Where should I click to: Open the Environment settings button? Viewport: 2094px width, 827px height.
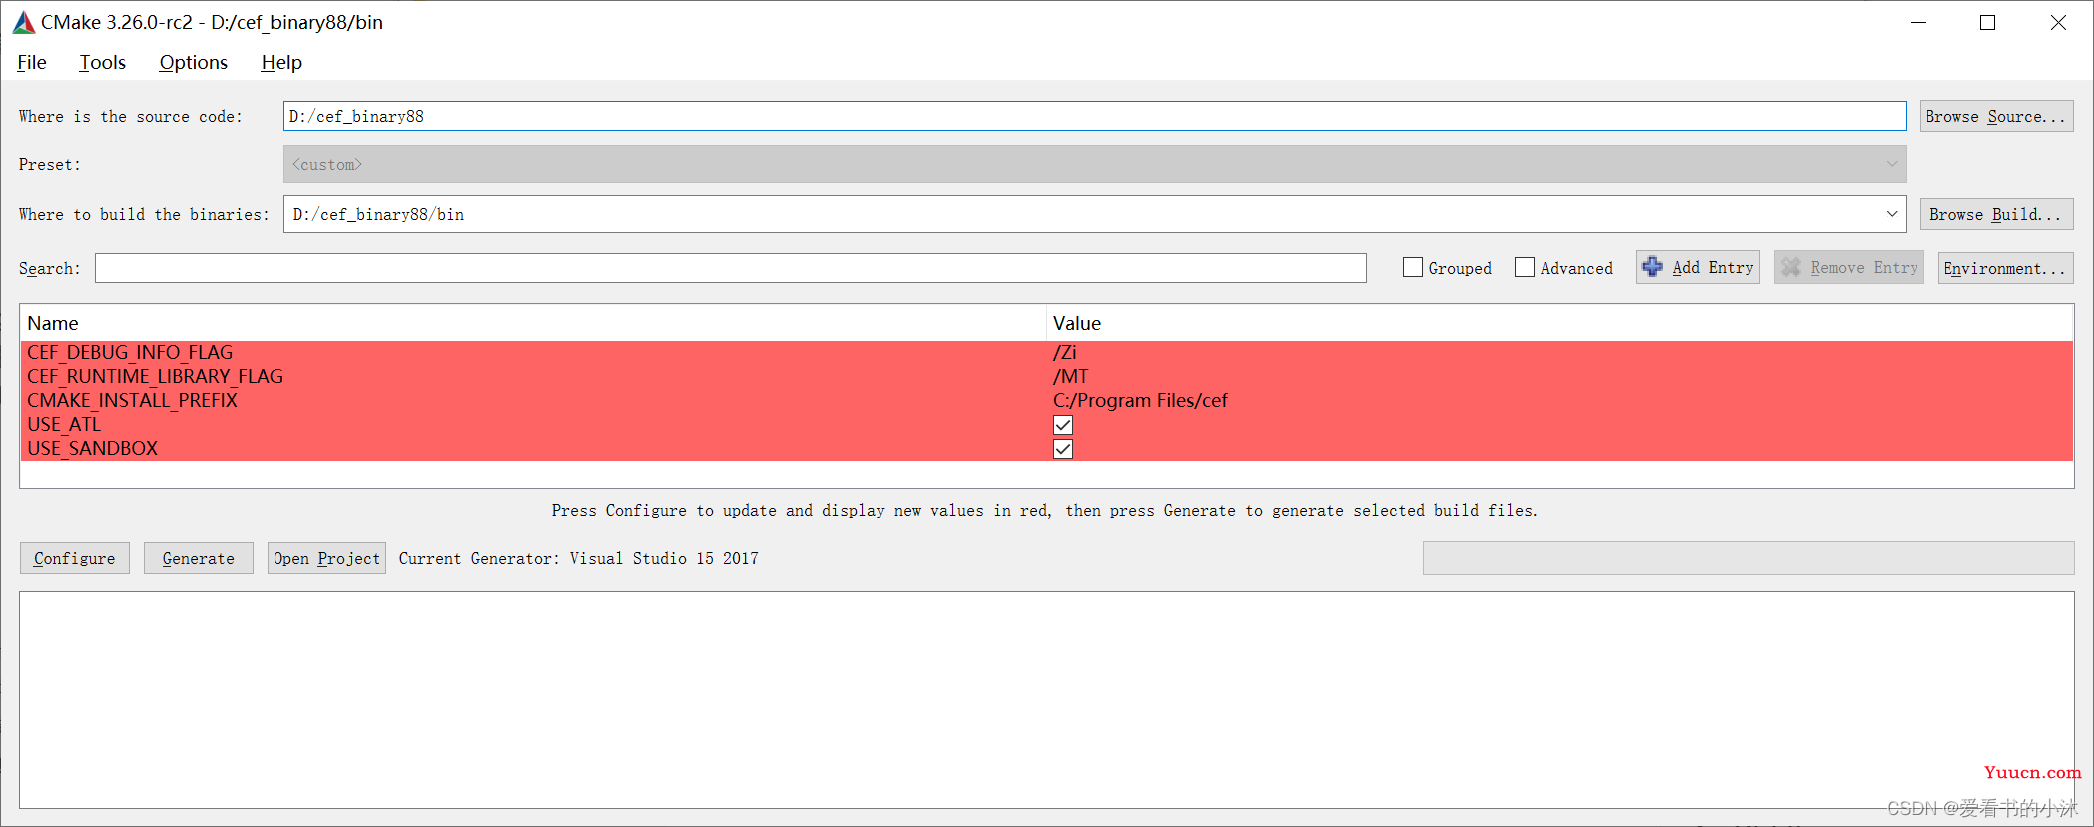pyautogui.click(x=2005, y=268)
